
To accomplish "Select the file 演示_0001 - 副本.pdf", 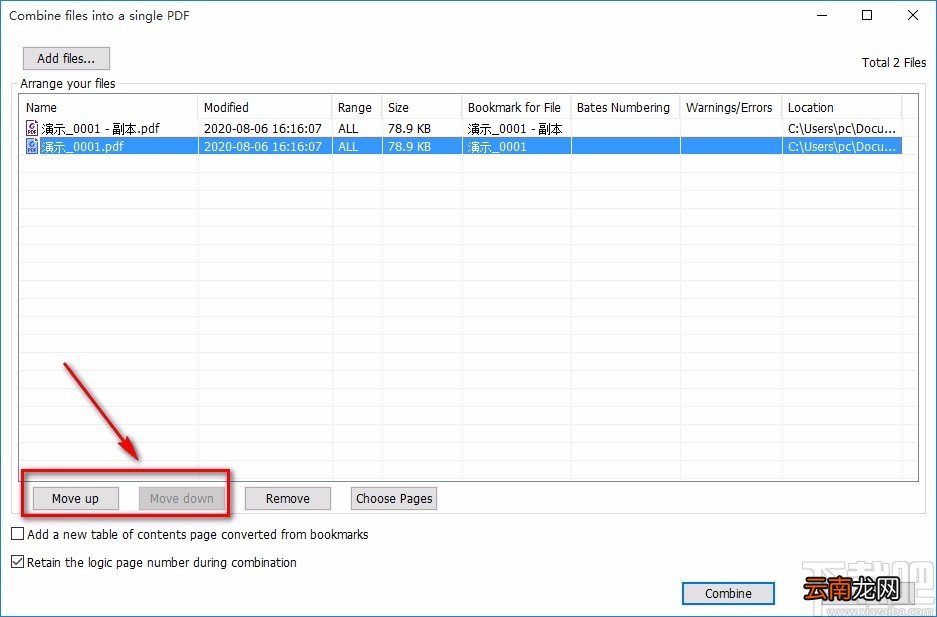I will pyautogui.click(x=100, y=128).
